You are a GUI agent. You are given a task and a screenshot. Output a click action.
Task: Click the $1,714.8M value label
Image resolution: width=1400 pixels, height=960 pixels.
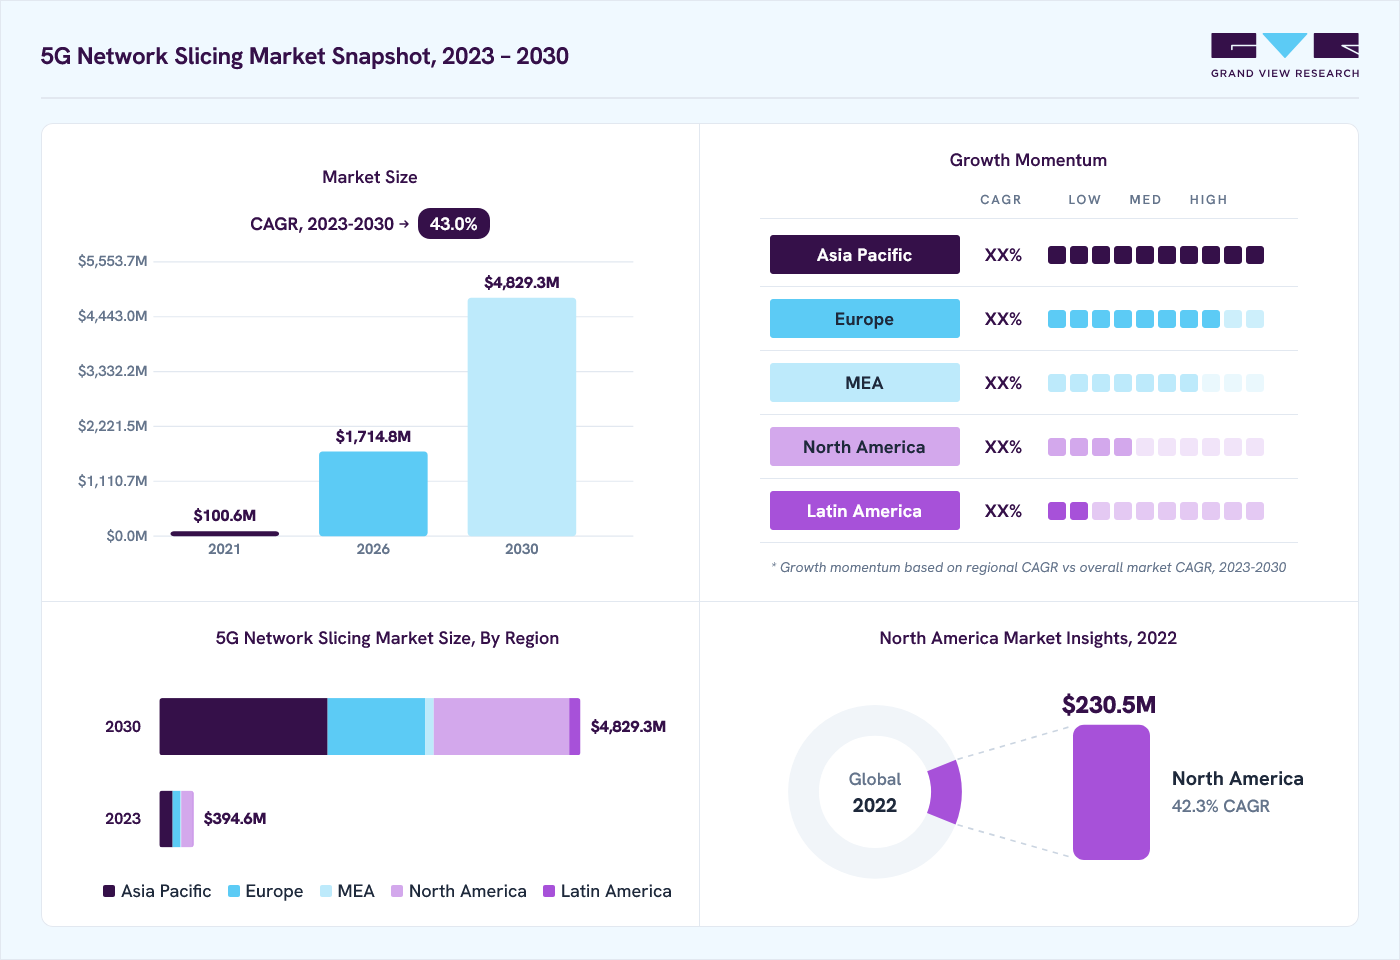pyautogui.click(x=373, y=436)
